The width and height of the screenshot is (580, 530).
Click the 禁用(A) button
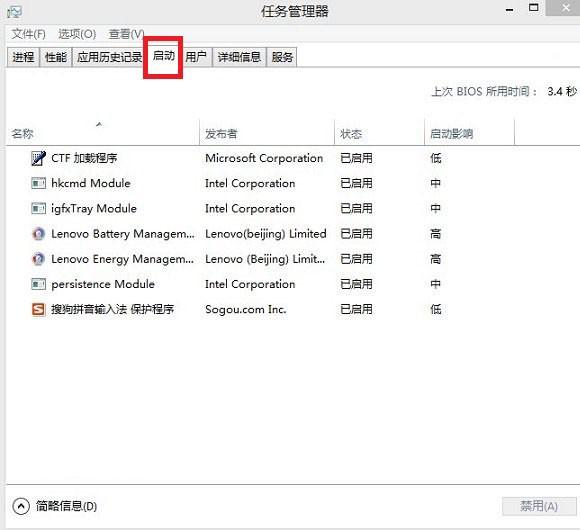(x=539, y=506)
